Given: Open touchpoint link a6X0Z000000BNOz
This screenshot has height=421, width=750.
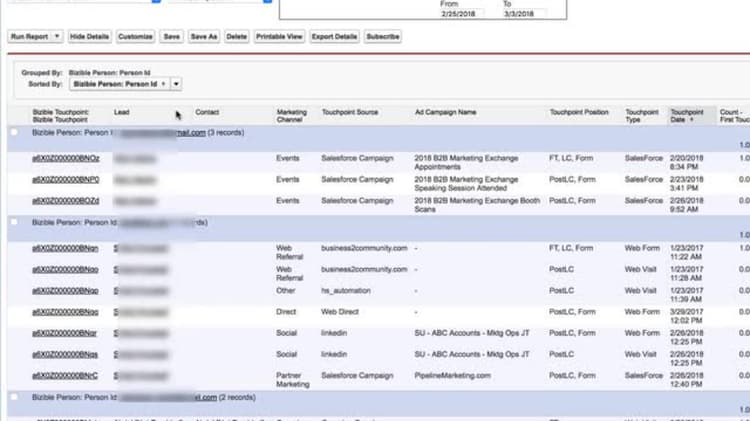Looking at the screenshot, I should (x=66, y=158).
